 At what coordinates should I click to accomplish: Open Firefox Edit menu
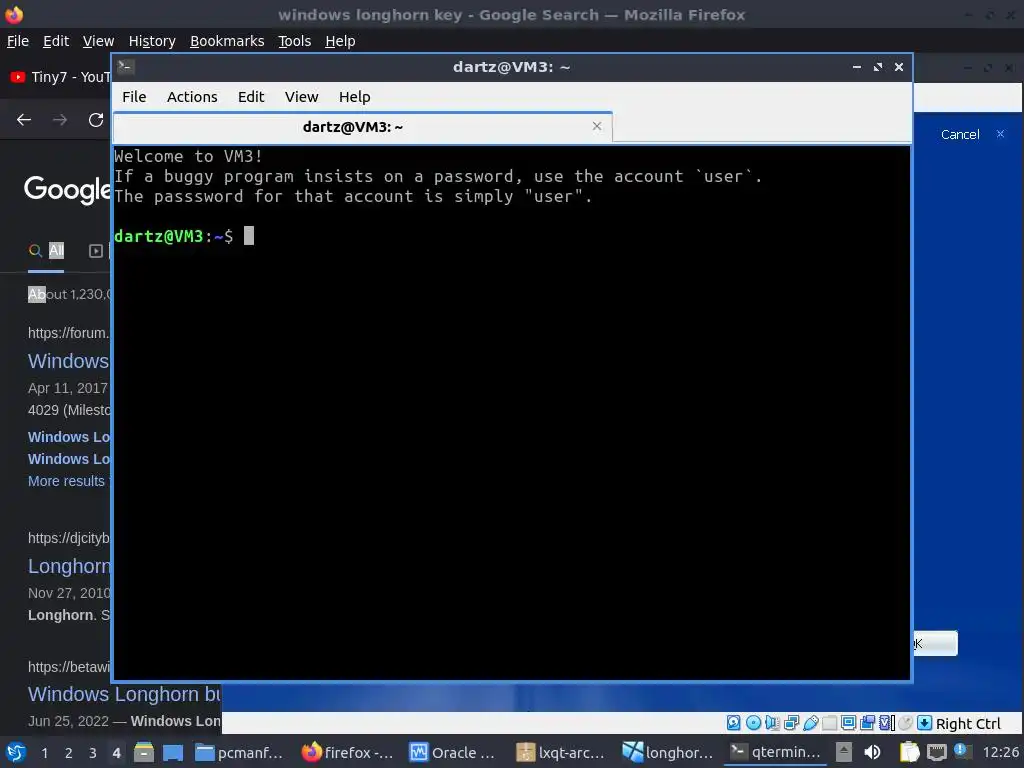pos(56,41)
